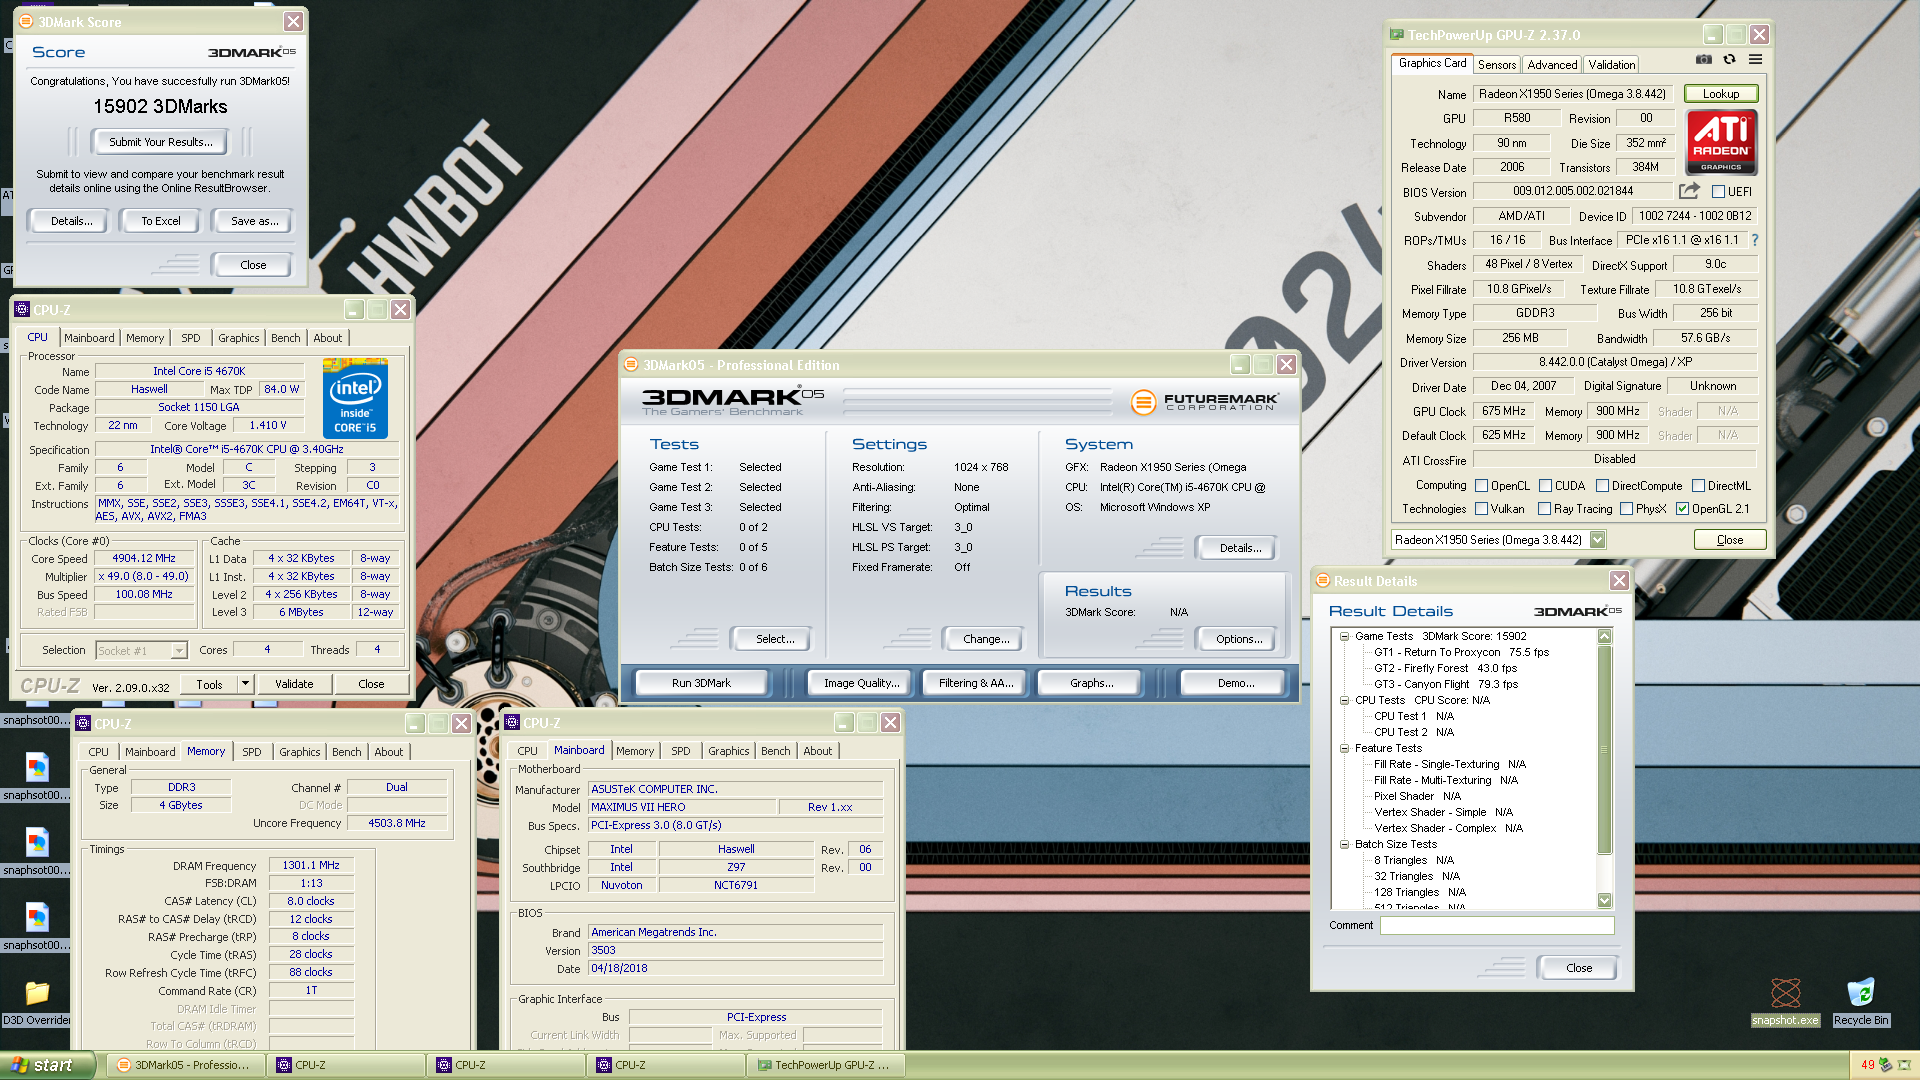Image resolution: width=1920 pixels, height=1080 pixels.
Task: Click the Save as button
Action: [x=254, y=221]
